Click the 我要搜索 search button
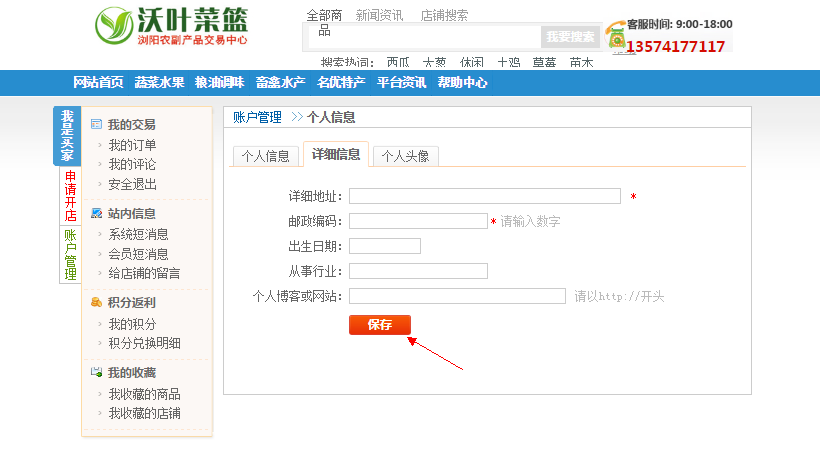This screenshot has height=464, width=820. [x=570, y=37]
